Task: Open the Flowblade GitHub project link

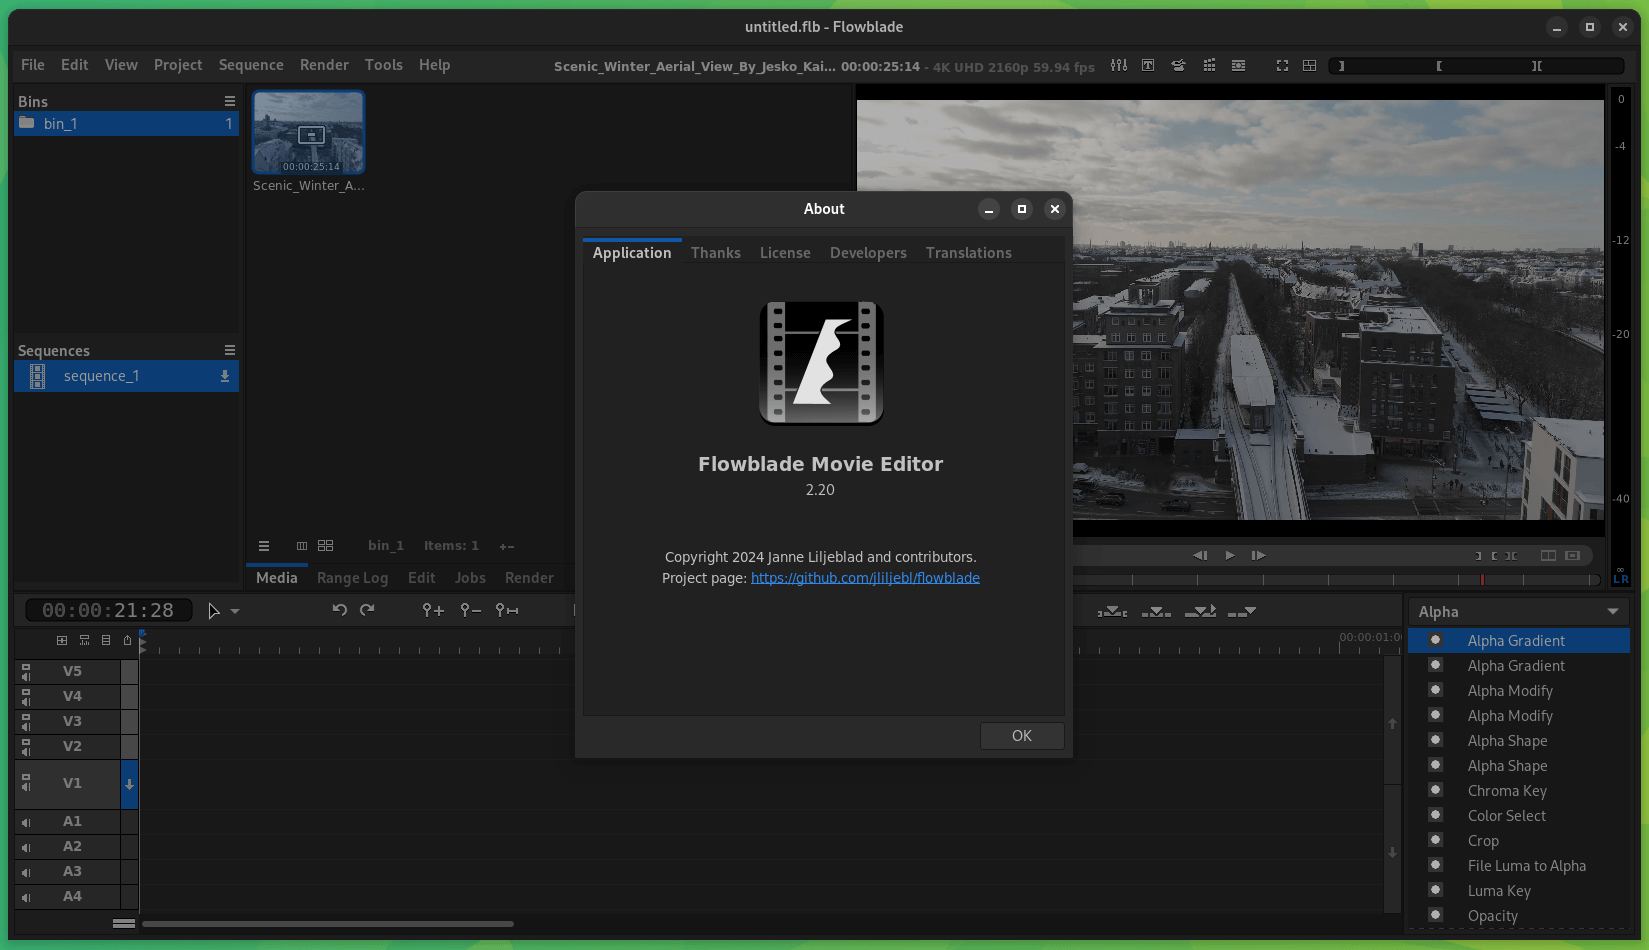Action: click(x=864, y=577)
